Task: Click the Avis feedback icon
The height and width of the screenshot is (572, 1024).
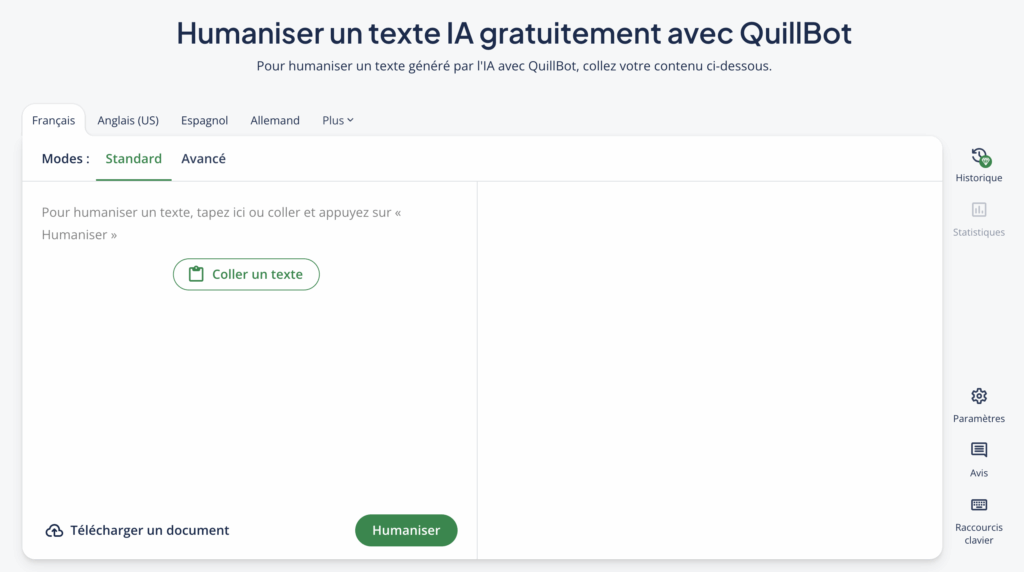Action: (x=979, y=450)
